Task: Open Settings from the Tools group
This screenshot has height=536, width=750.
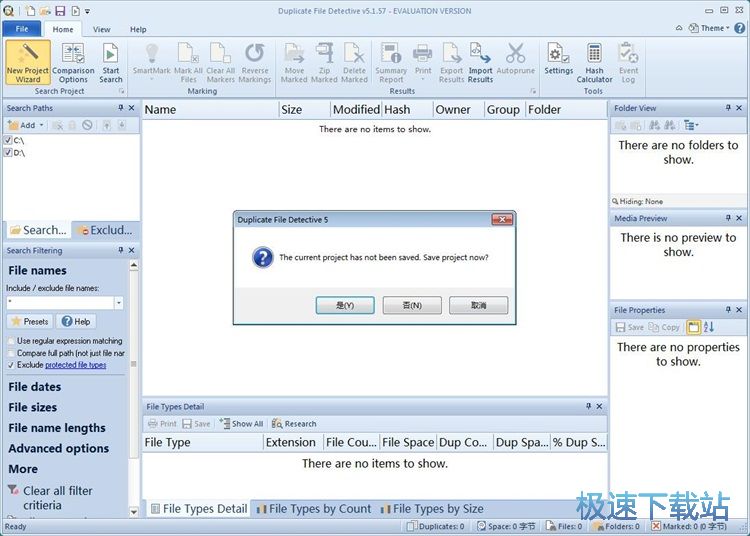Action: (558, 59)
